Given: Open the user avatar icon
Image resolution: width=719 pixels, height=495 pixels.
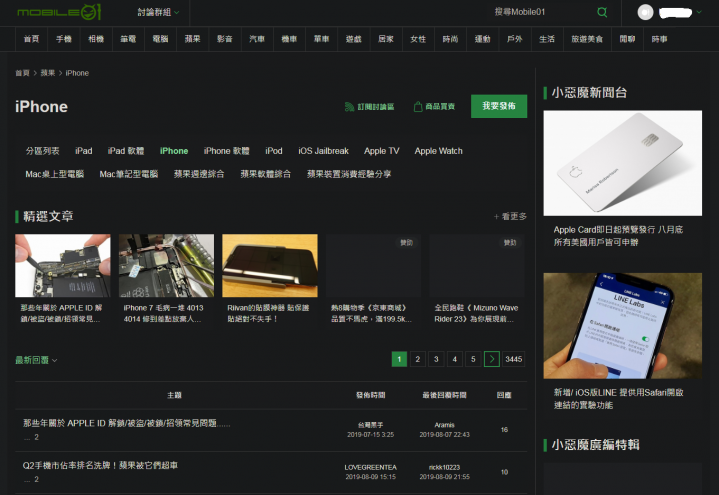Looking at the screenshot, I should point(645,12).
